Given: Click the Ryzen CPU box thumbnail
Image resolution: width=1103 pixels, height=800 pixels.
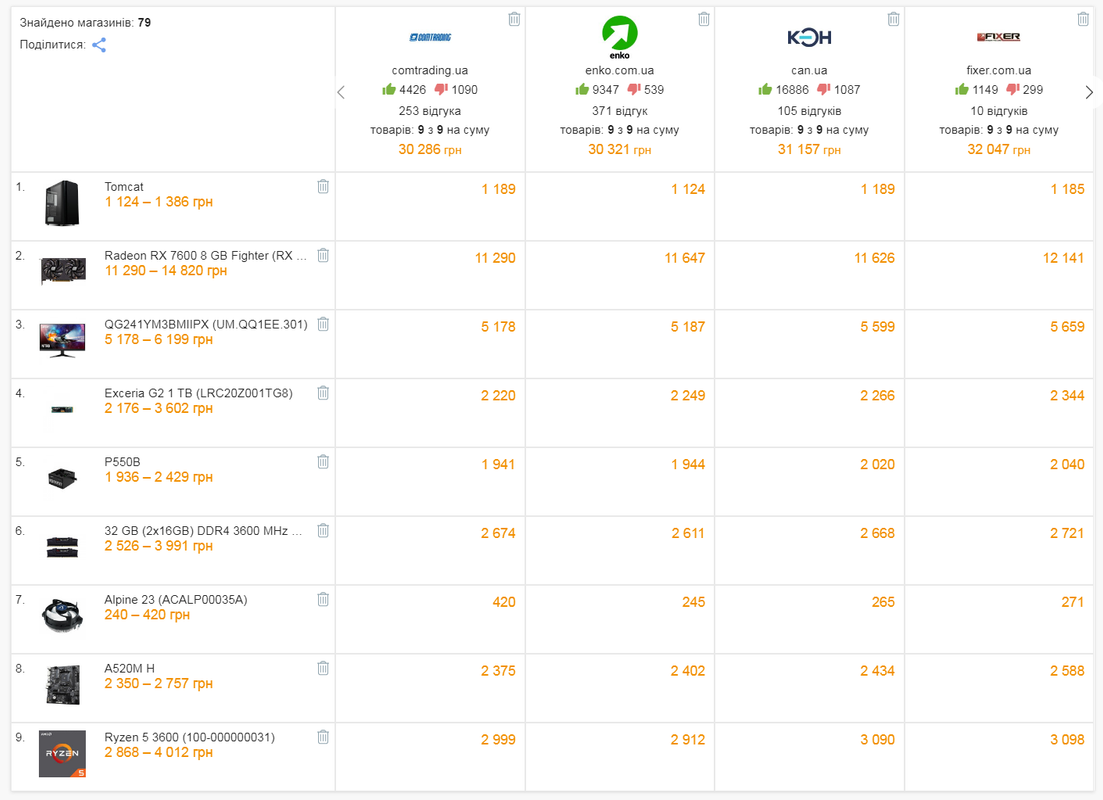Looking at the screenshot, I should tap(63, 754).
